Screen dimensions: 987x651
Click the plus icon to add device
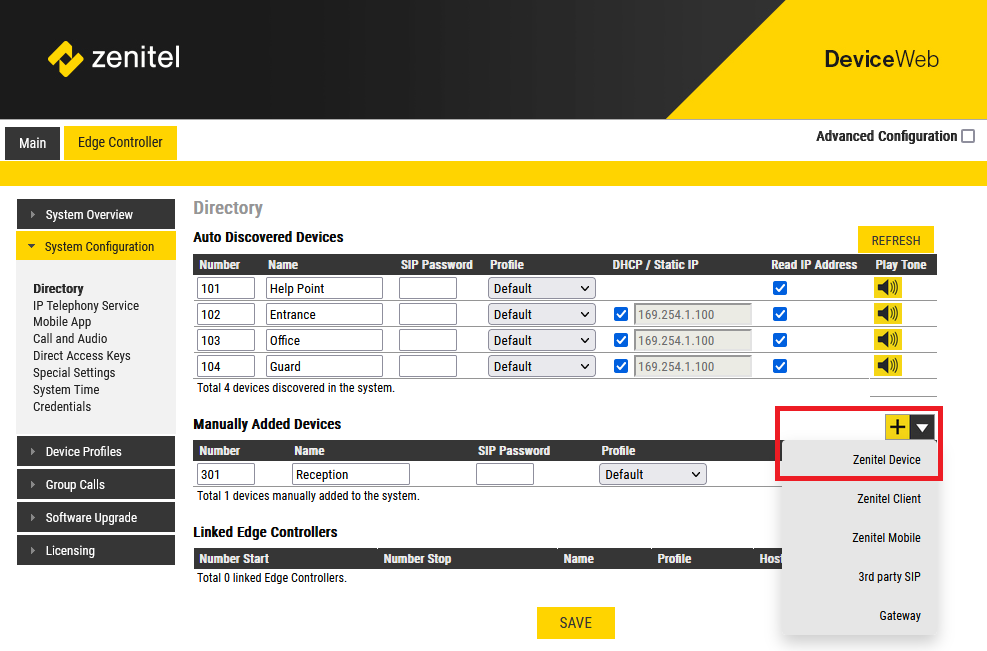tap(898, 427)
